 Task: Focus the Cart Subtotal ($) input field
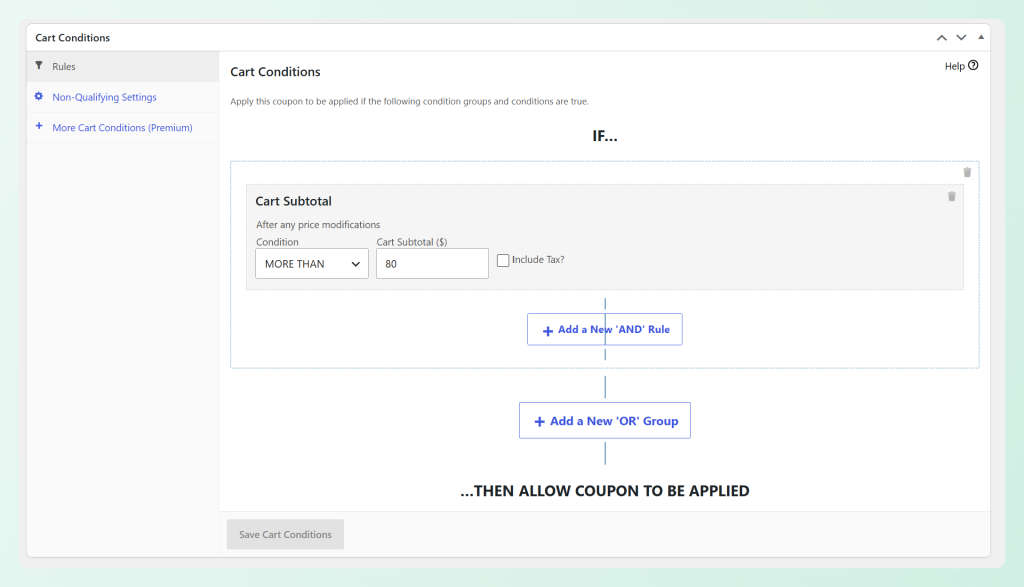[x=432, y=264]
